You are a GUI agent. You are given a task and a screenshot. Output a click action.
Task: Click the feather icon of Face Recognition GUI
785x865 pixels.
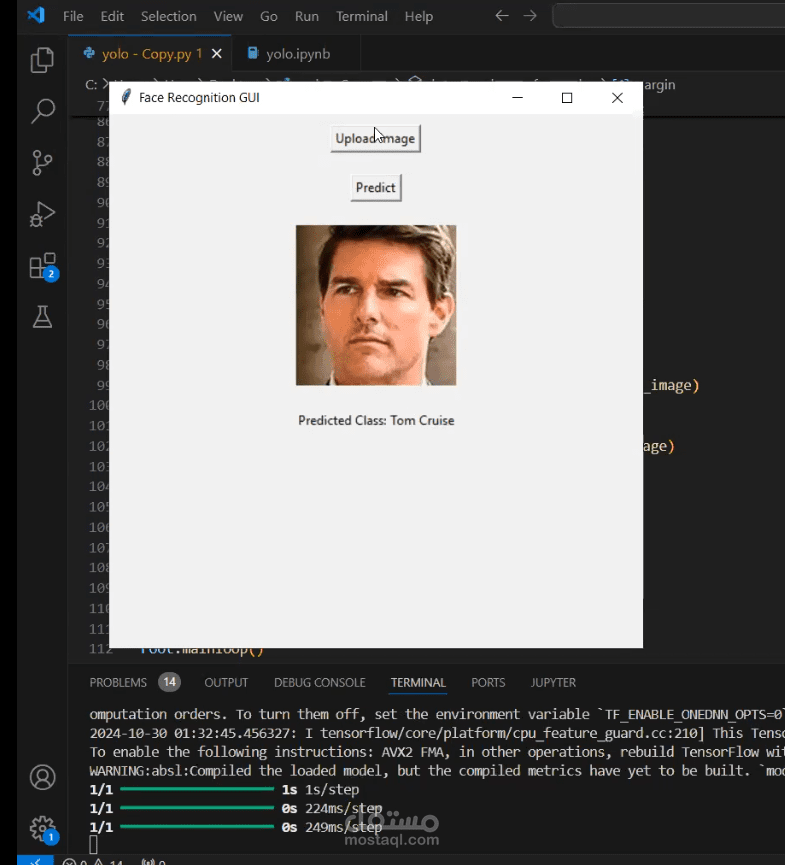(x=126, y=97)
